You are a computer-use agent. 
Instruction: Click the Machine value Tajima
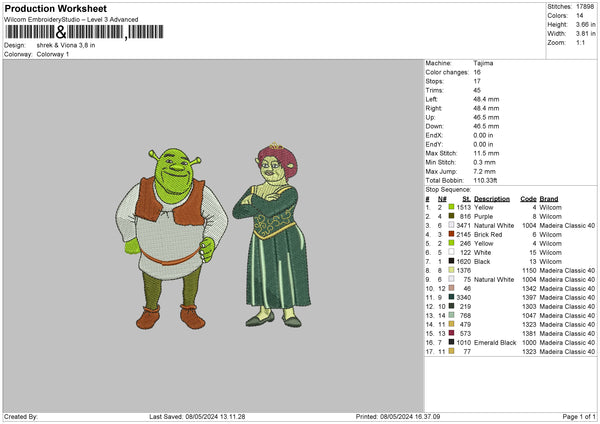(483, 62)
